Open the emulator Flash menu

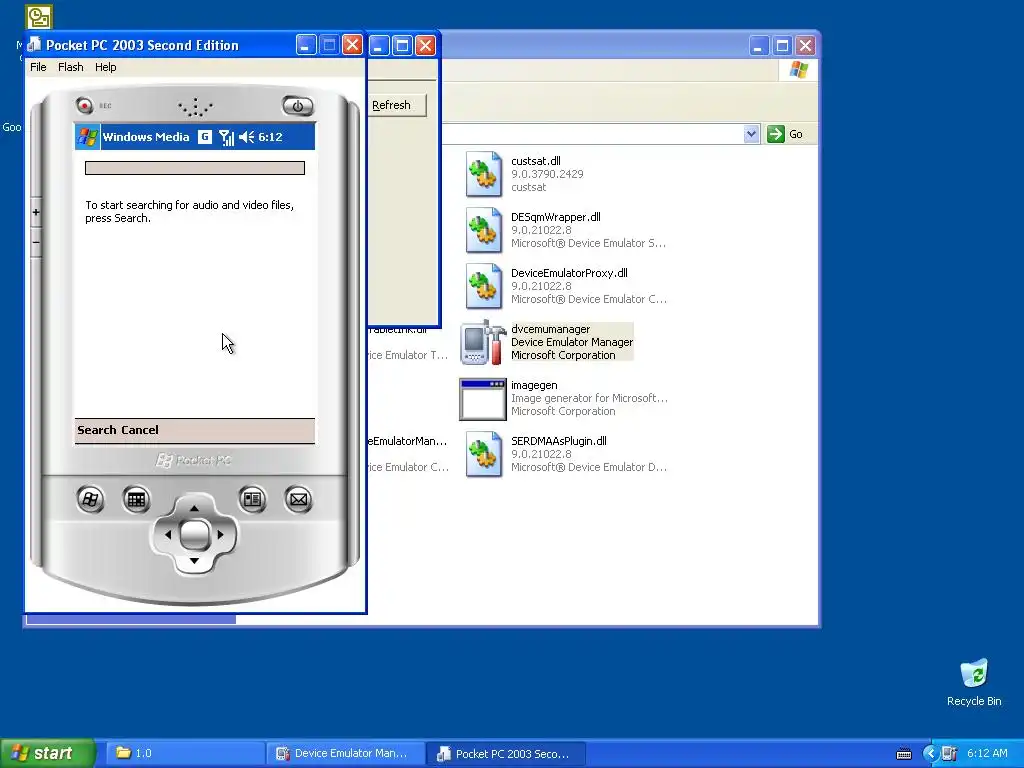coord(71,67)
